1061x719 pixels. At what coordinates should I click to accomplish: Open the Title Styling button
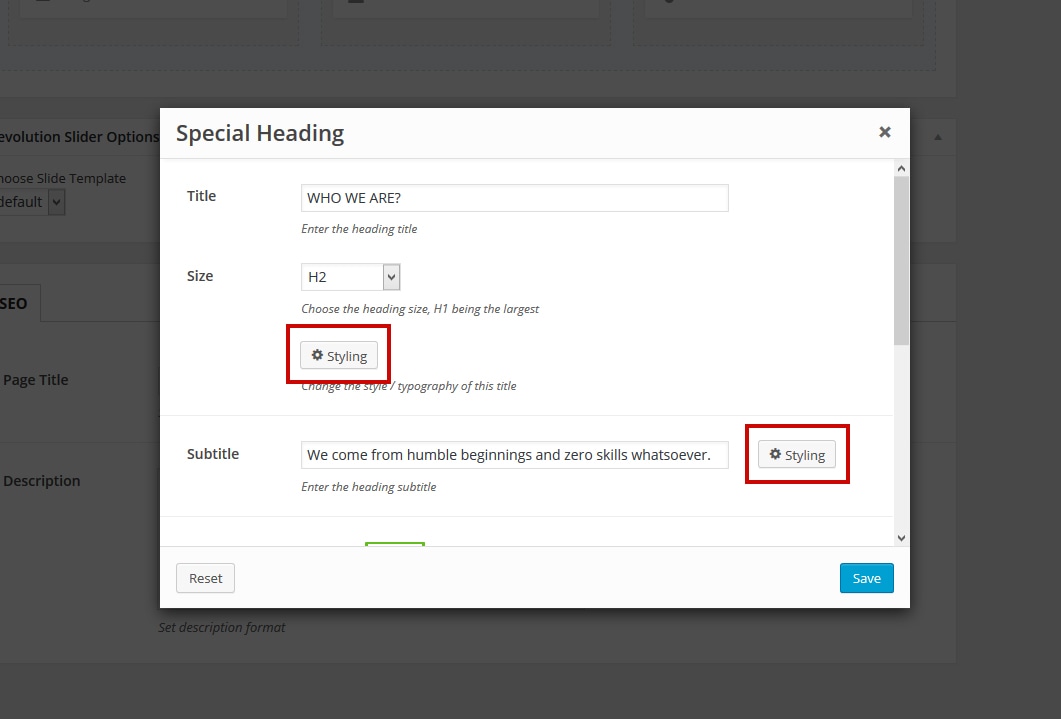pyautogui.click(x=339, y=356)
